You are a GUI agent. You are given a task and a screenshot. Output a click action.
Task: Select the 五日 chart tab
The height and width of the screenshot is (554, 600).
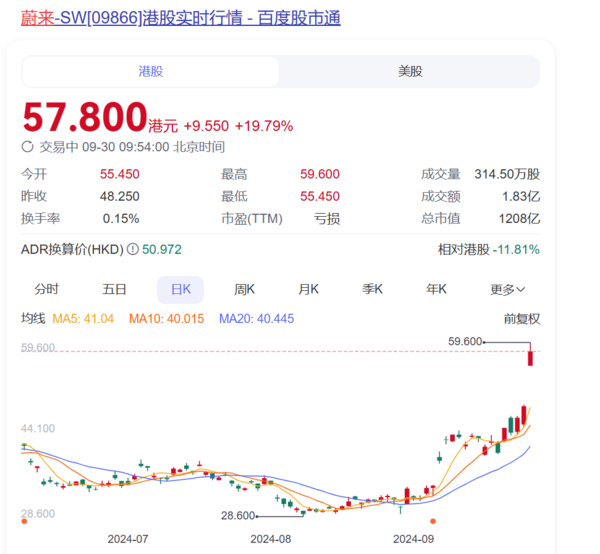point(114,289)
